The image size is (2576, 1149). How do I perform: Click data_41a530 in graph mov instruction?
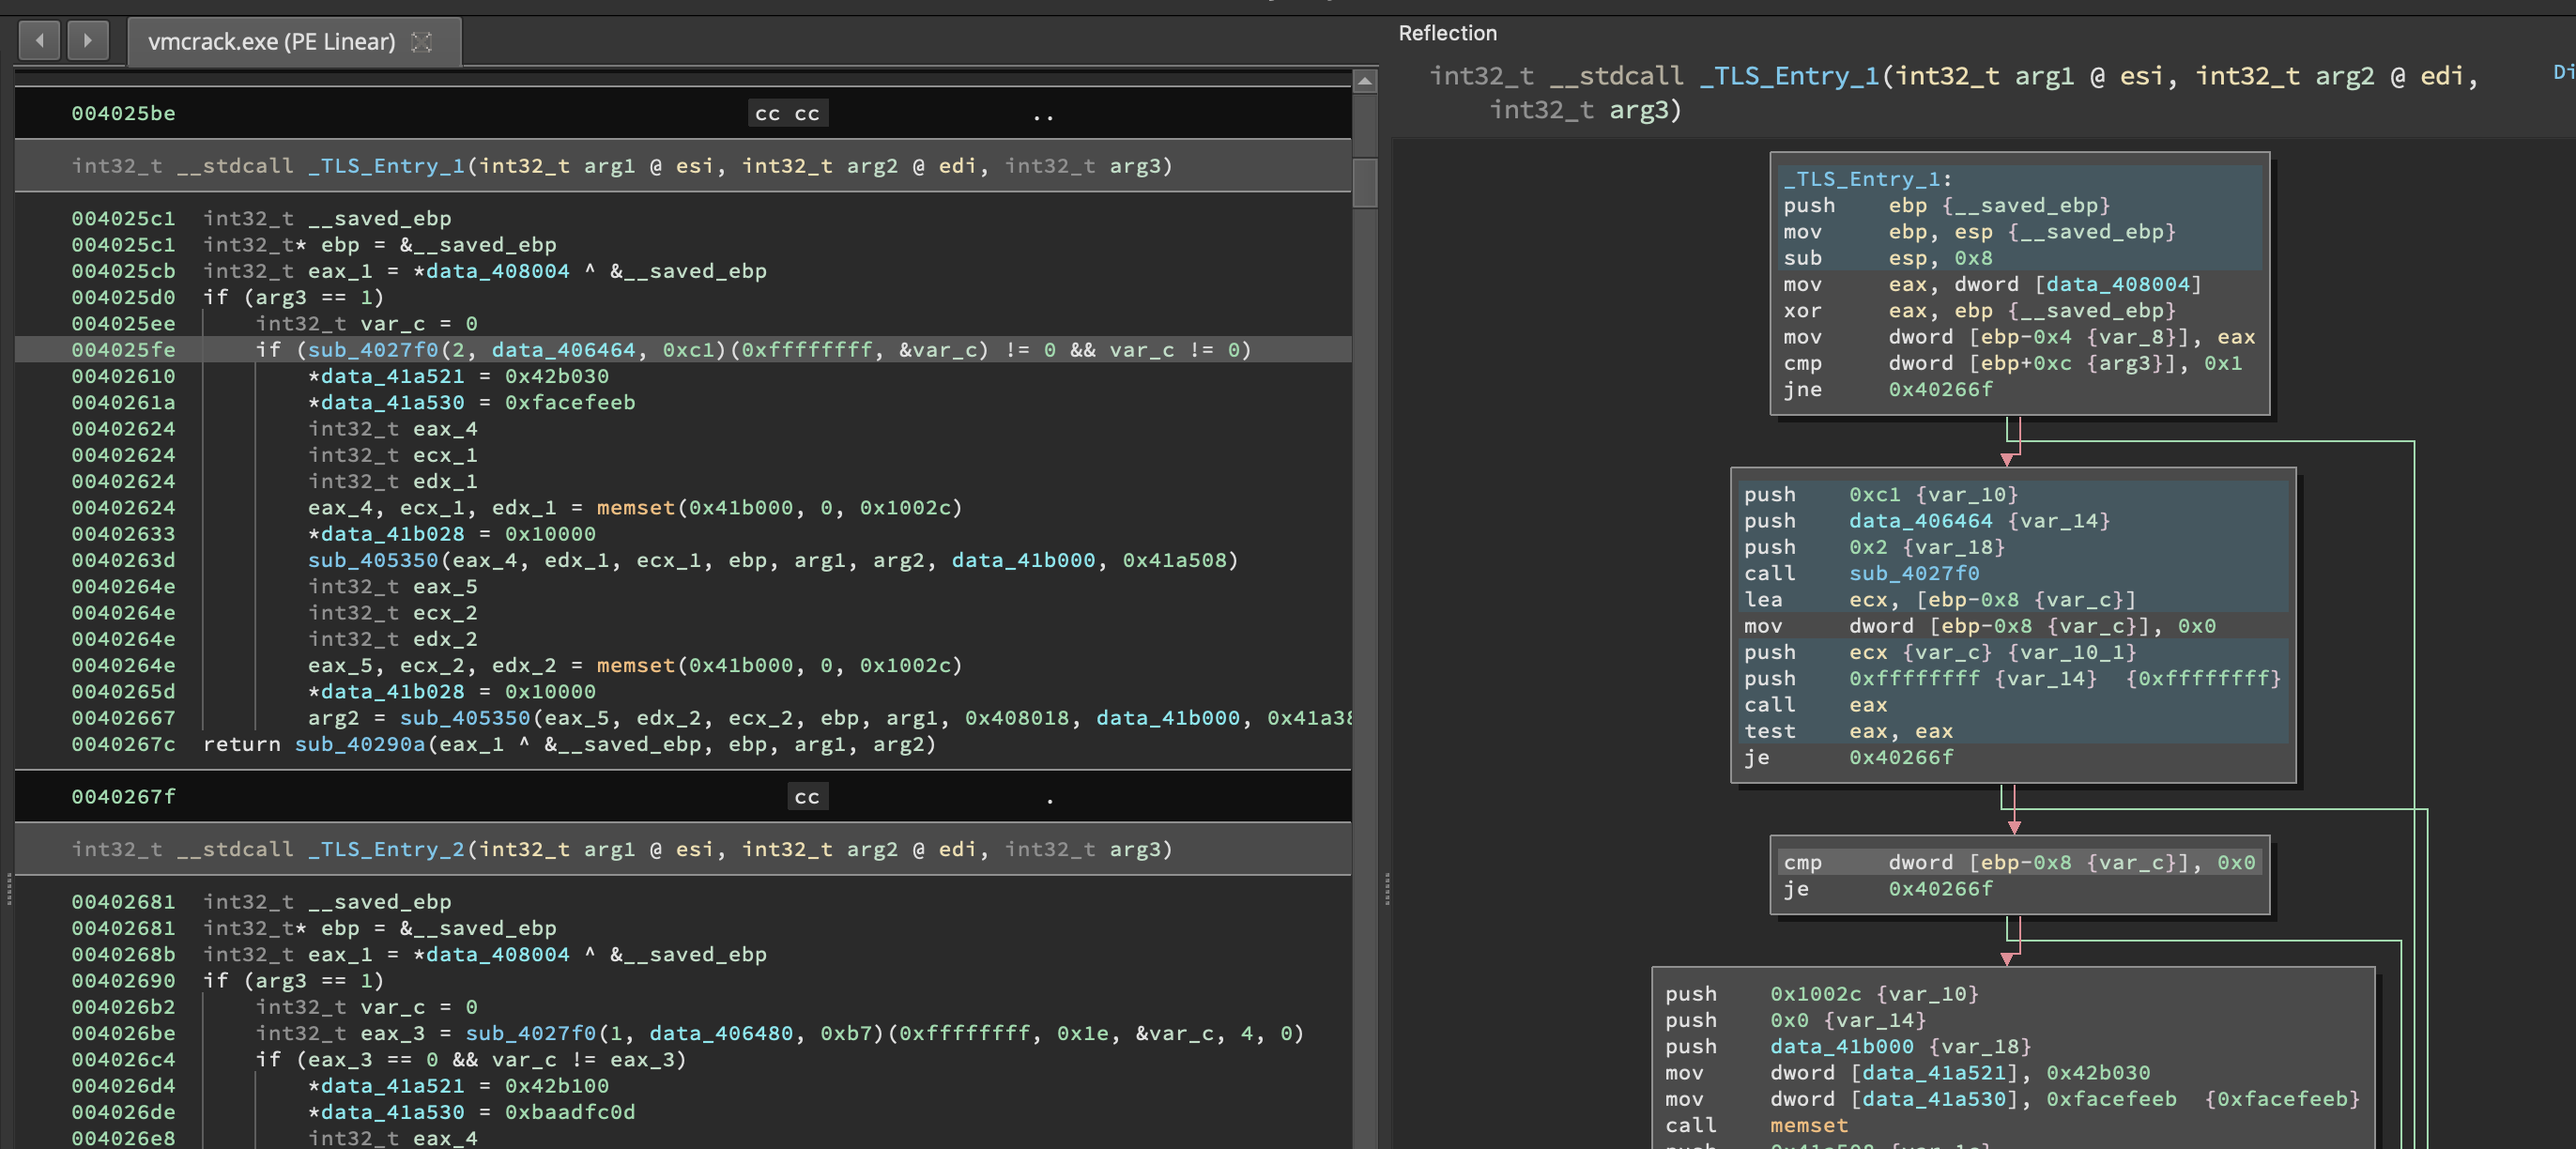pos(1934,1099)
